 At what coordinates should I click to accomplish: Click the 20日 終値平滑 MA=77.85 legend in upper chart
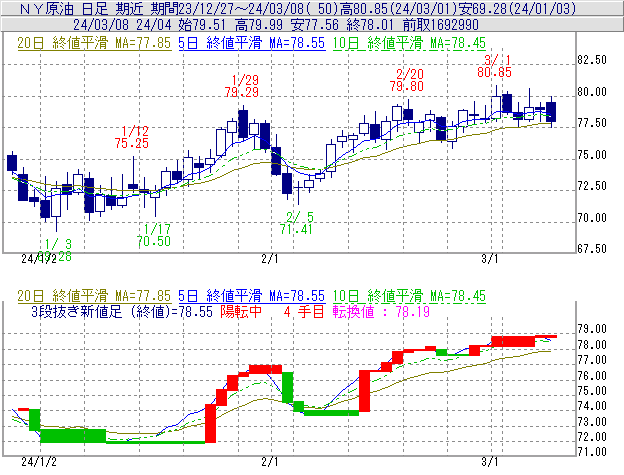pyautogui.click(x=94, y=43)
